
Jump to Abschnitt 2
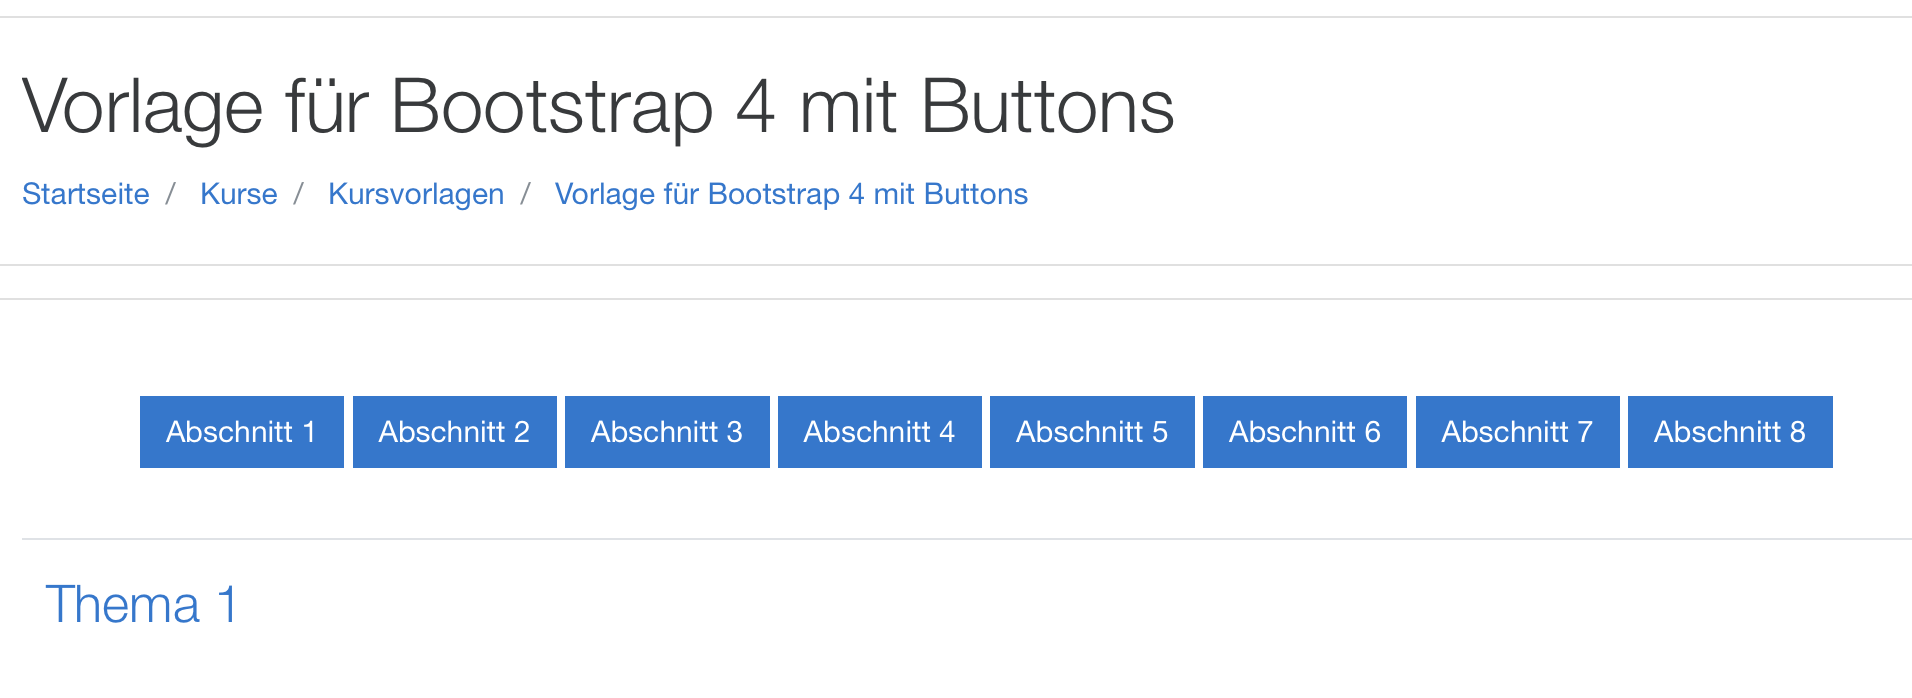pyautogui.click(x=454, y=432)
